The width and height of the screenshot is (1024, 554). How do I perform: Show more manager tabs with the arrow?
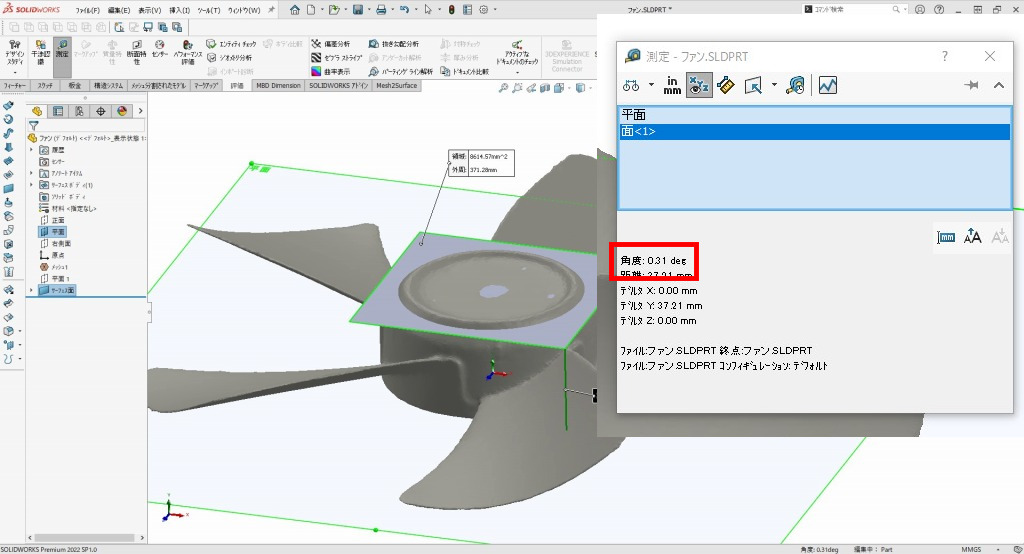(140, 111)
